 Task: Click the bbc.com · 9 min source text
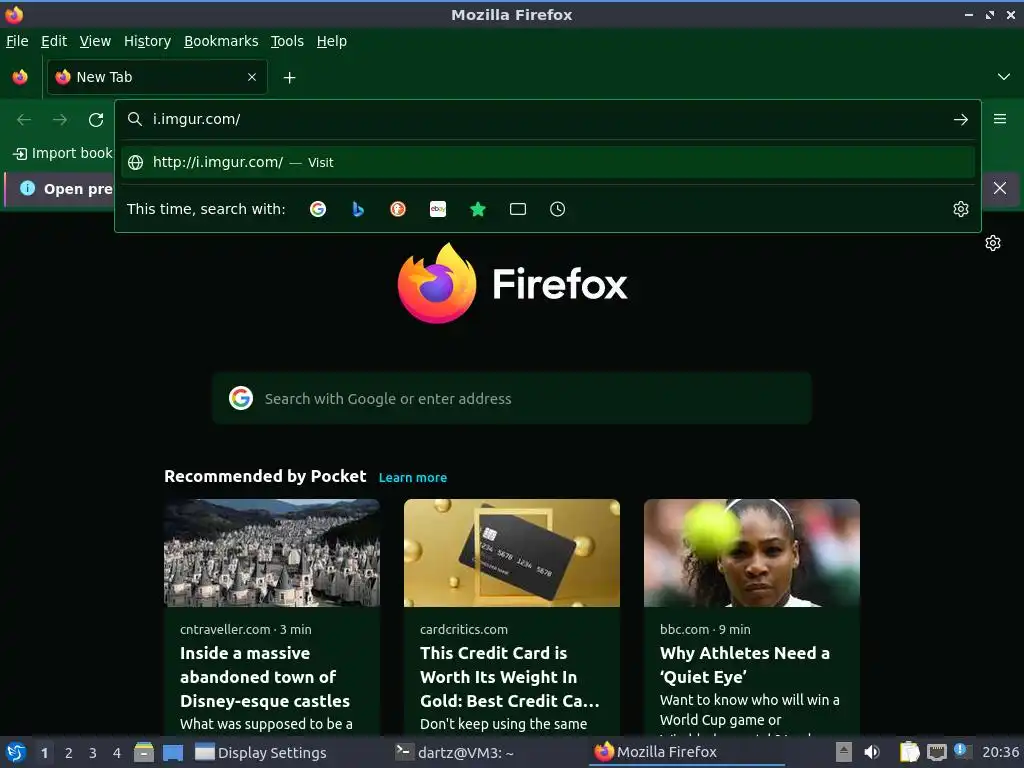click(x=705, y=630)
